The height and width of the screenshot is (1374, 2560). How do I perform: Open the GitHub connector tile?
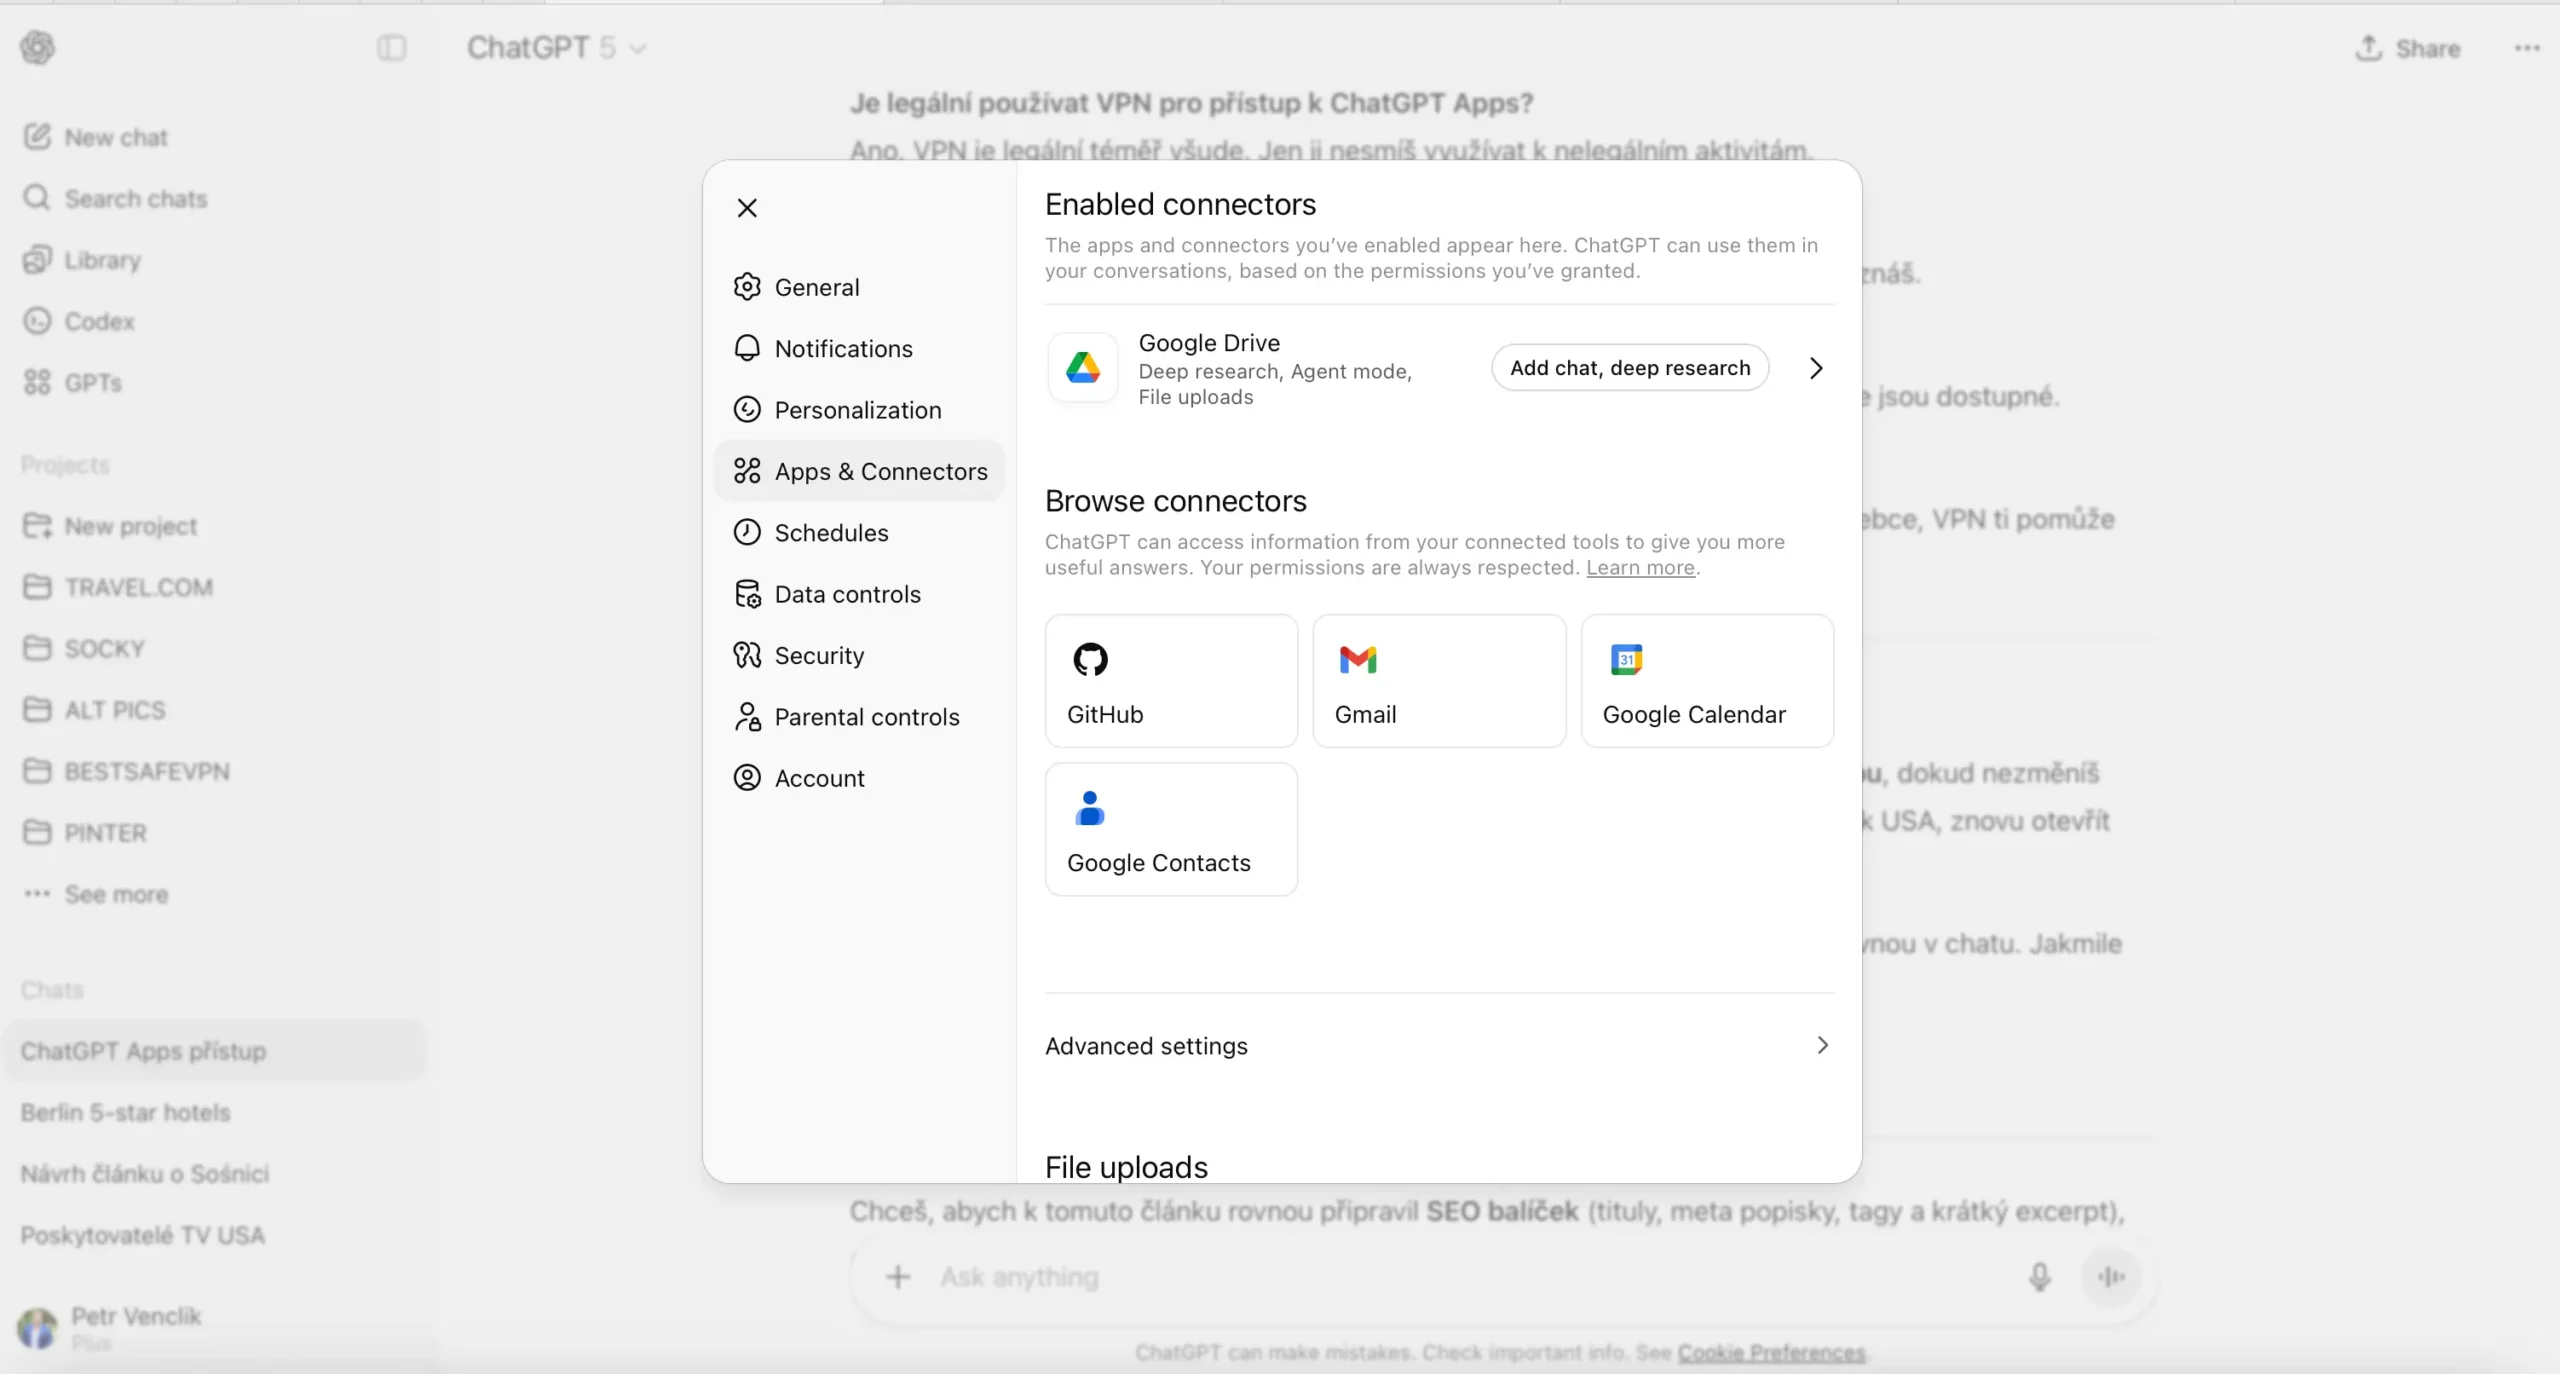point(1169,681)
